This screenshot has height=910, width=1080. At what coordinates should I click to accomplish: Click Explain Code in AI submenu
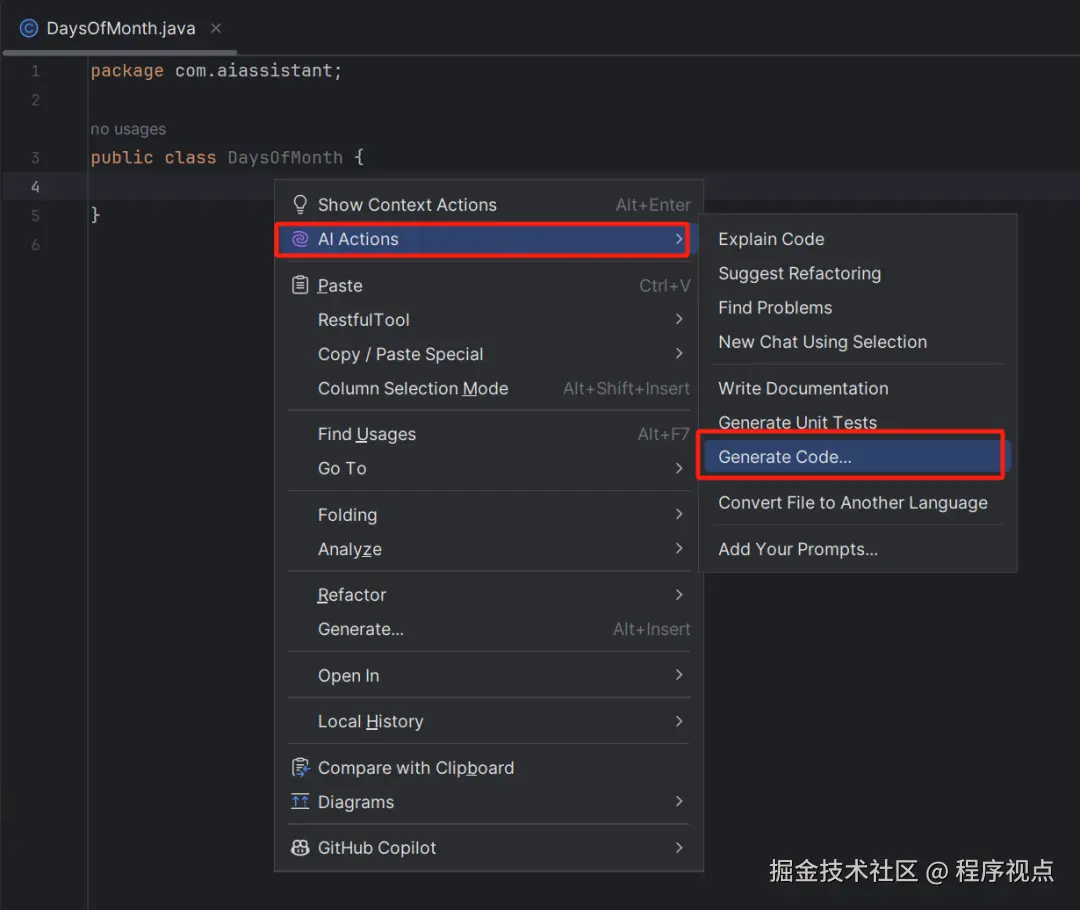[x=858, y=239]
